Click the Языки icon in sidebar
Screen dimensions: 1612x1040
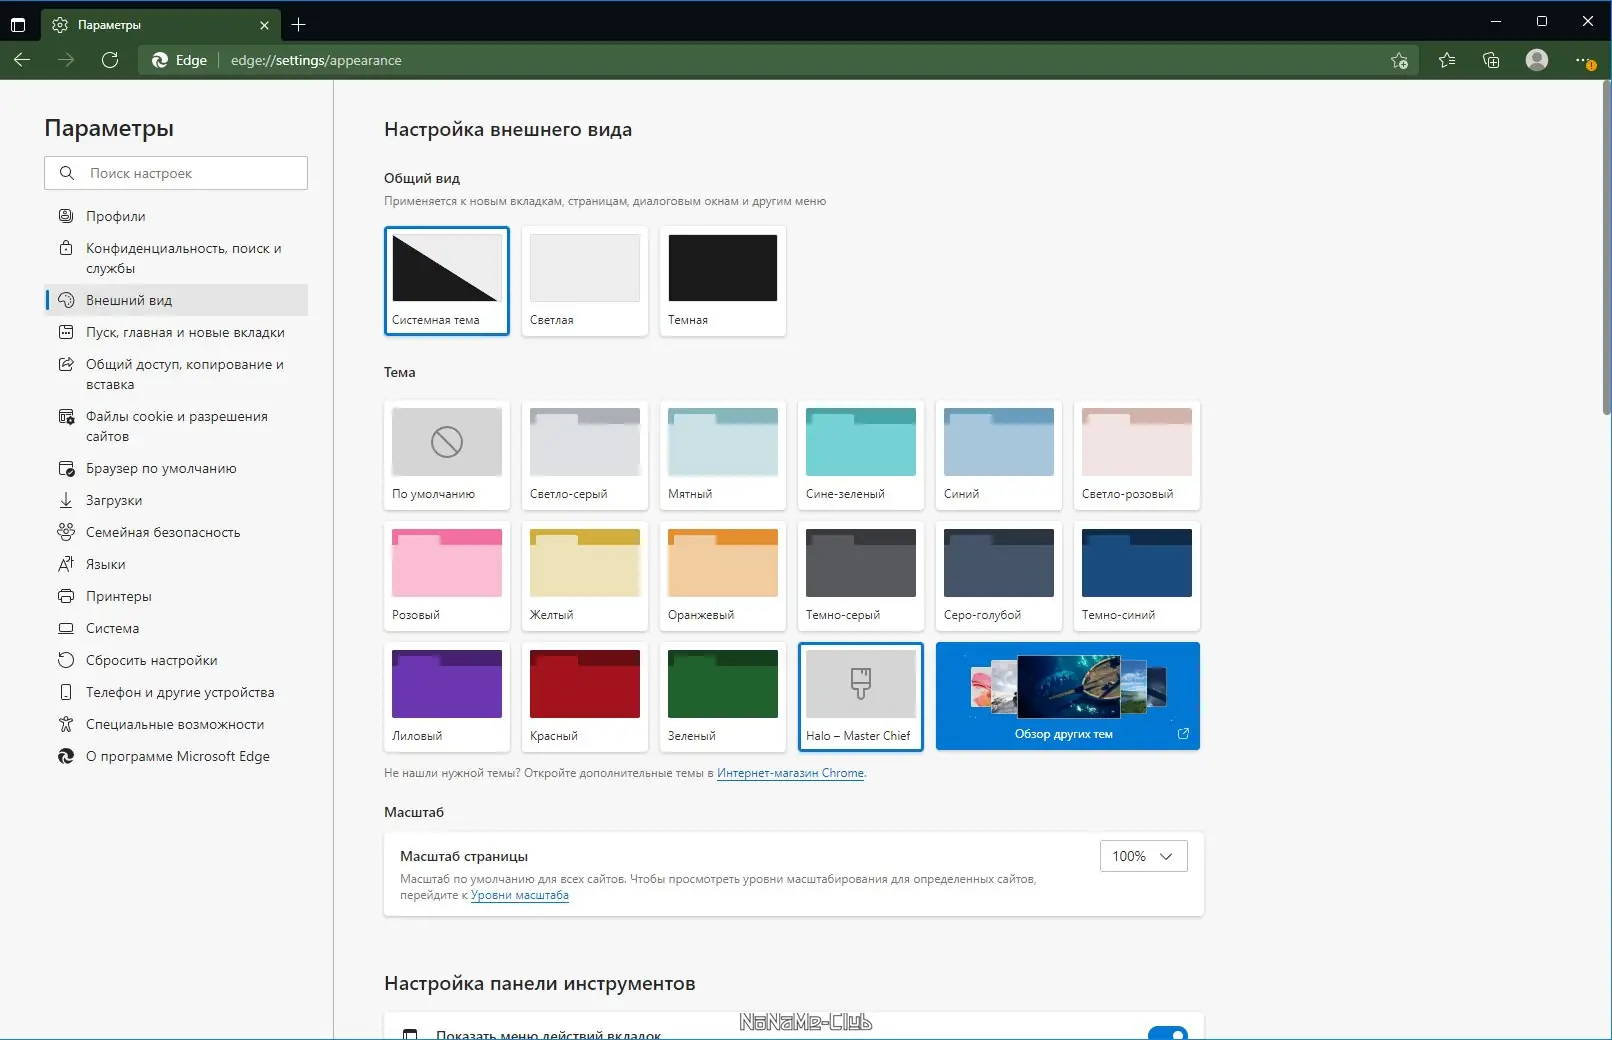click(66, 564)
